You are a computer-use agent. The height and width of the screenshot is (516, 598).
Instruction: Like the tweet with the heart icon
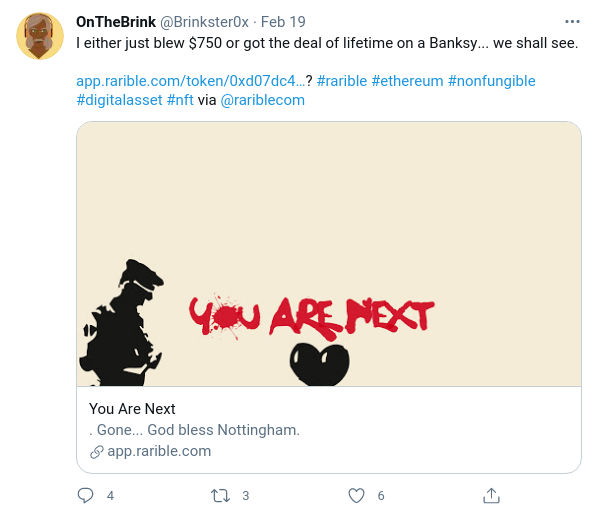pyautogui.click(x=356, y=495)
